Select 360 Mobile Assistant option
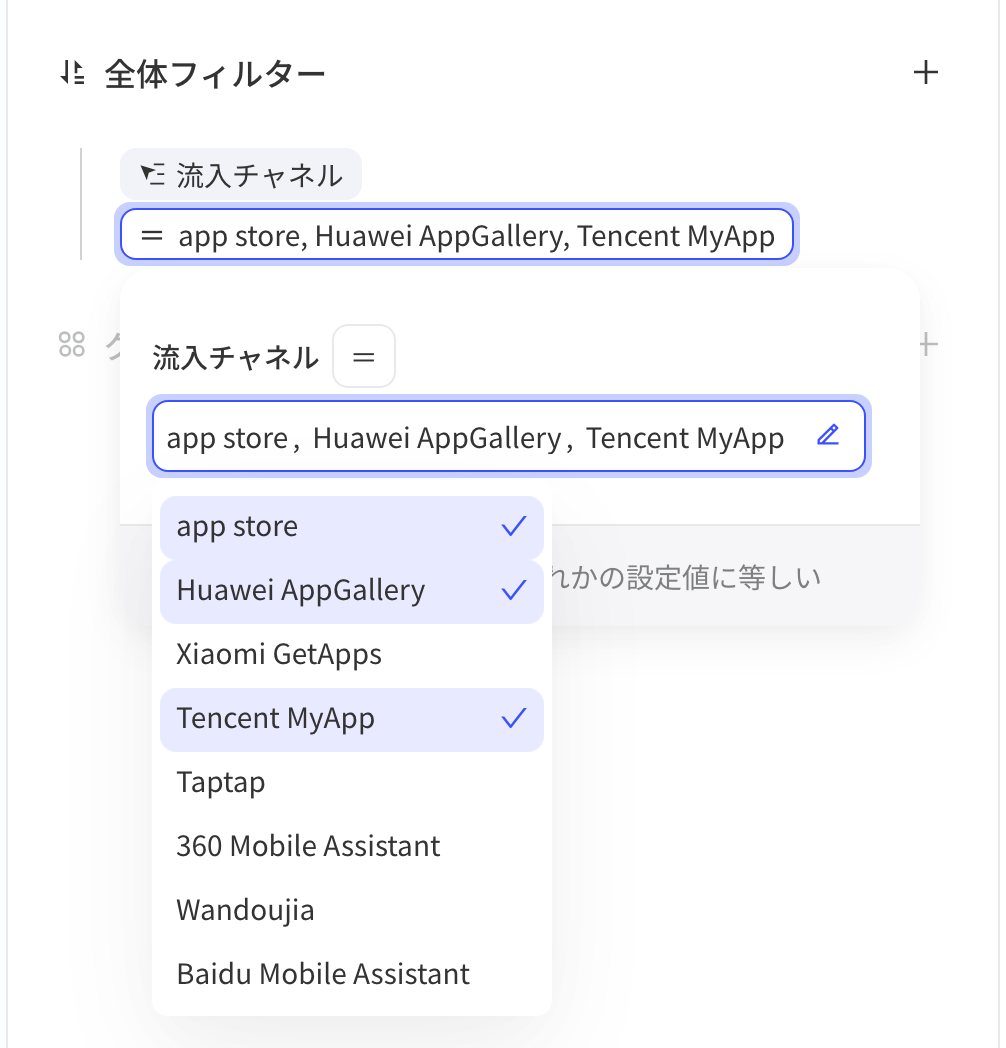This screenshot has height=1048, width=1006. click(352, 847)
